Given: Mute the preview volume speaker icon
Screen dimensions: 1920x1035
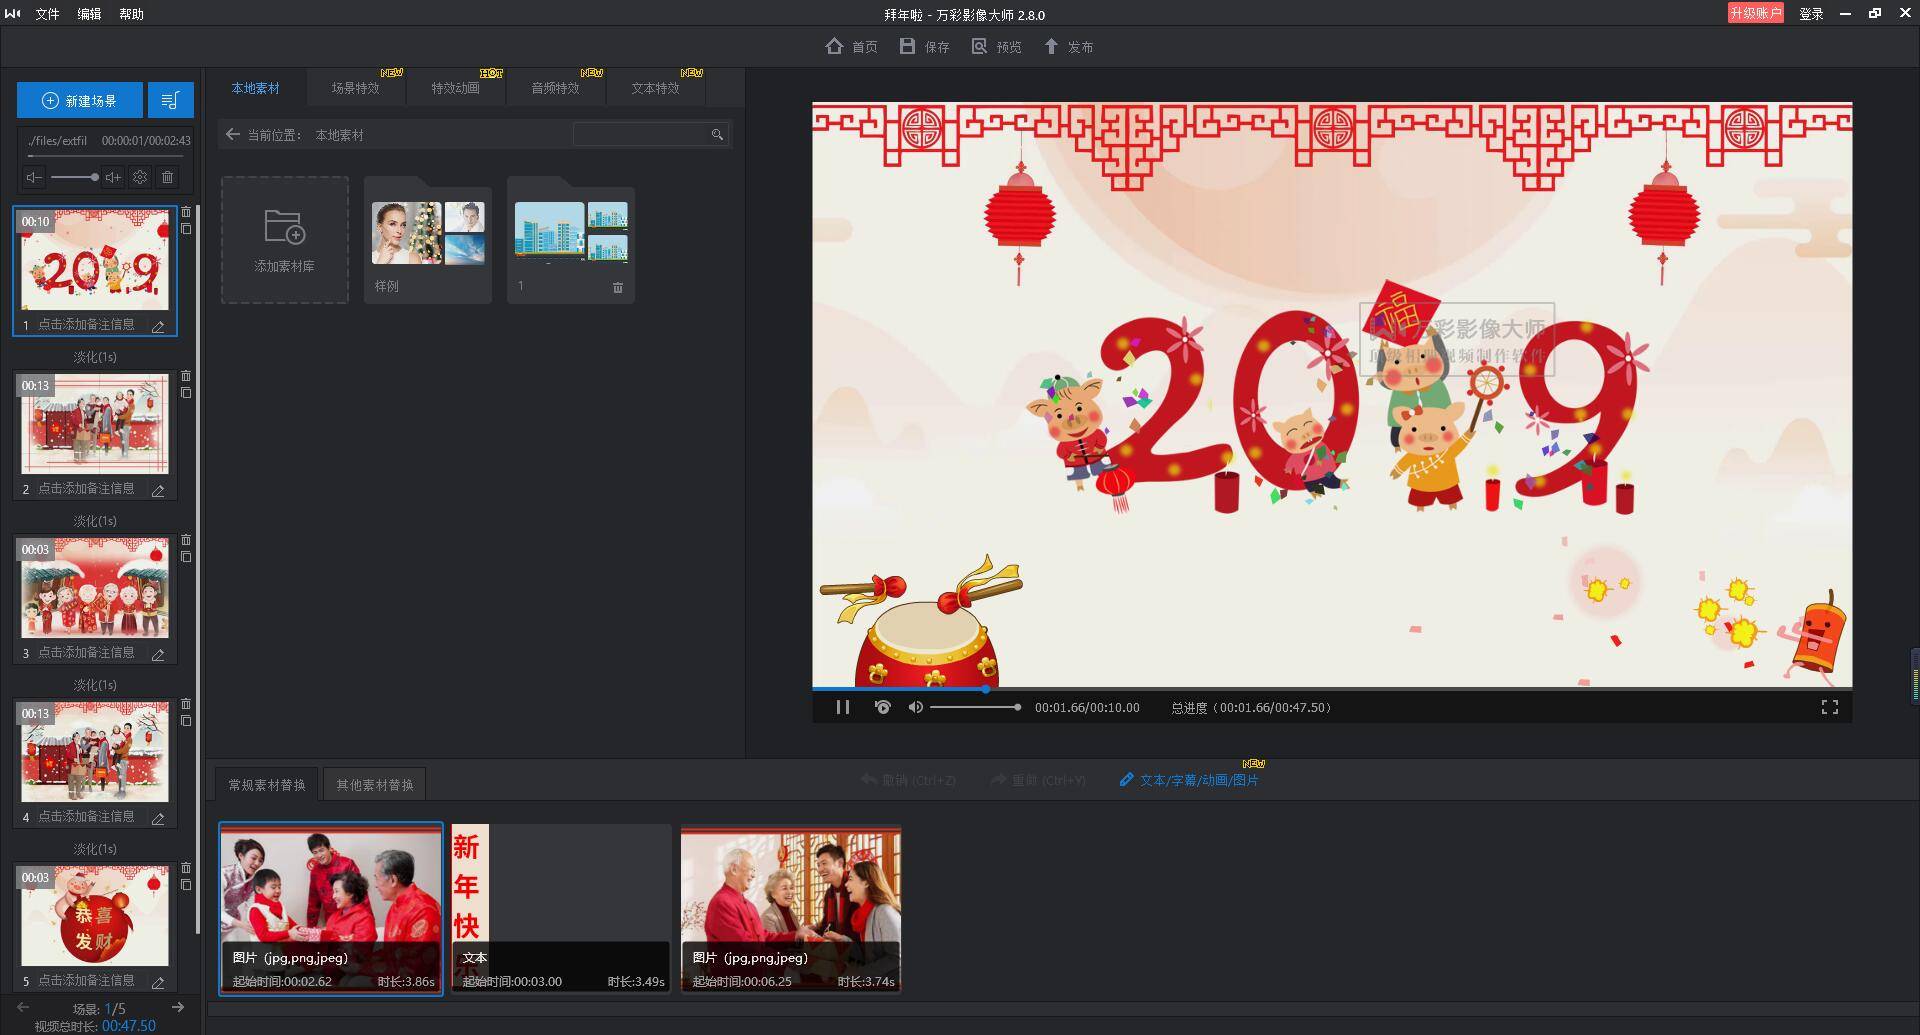Looking at the screenshot, I should 915,707.
